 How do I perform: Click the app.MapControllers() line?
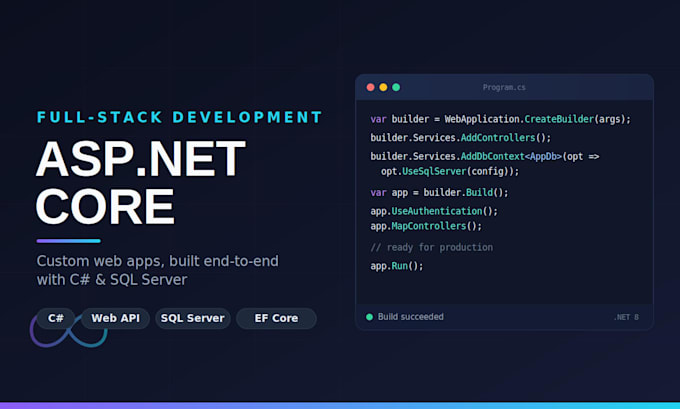click(426, 226)
